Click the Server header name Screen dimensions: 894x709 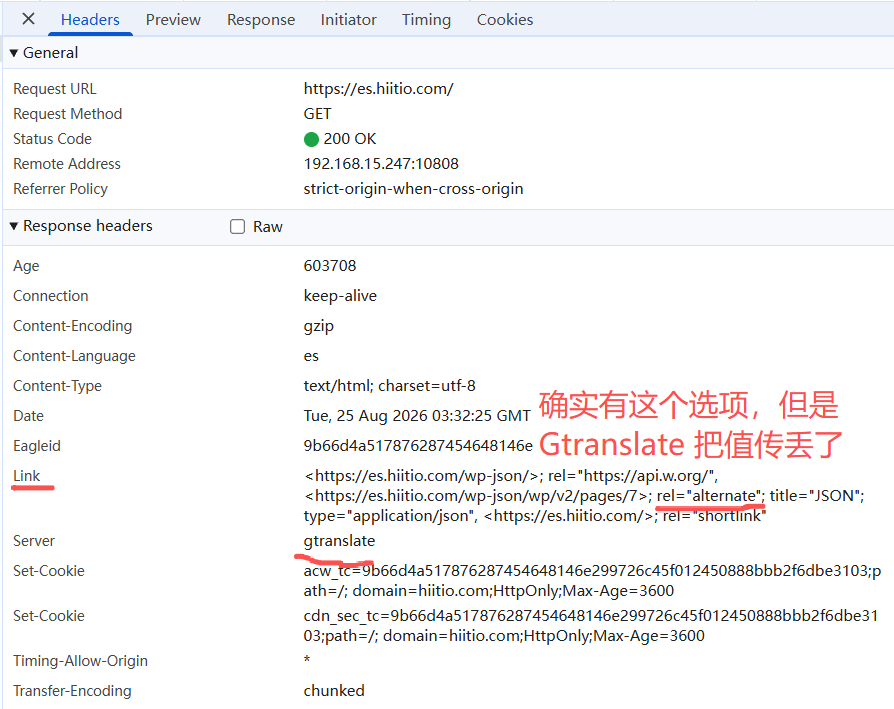(x=34, y=541)
